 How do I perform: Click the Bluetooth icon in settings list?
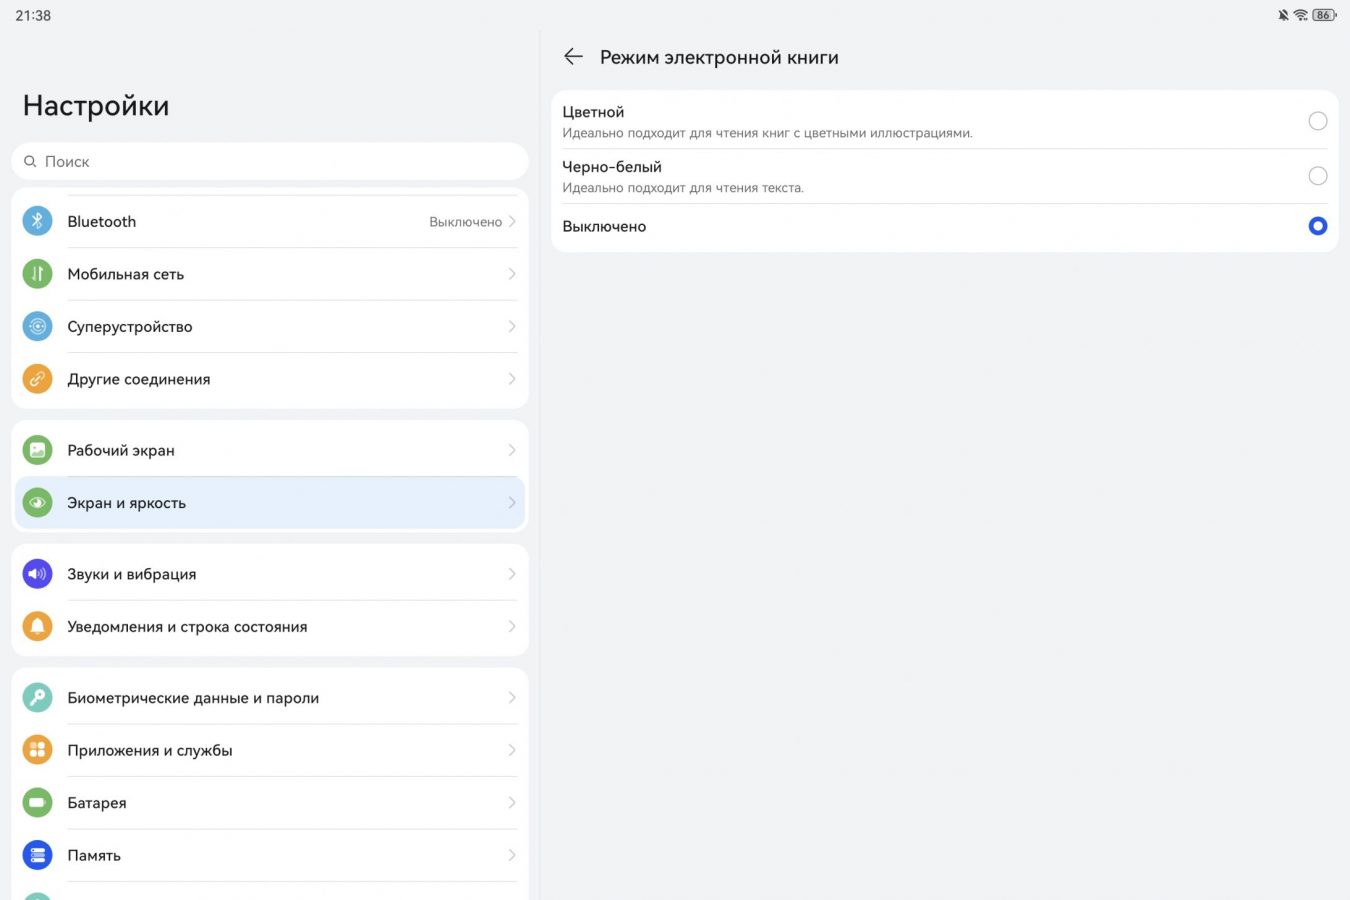tap(37, 221)
